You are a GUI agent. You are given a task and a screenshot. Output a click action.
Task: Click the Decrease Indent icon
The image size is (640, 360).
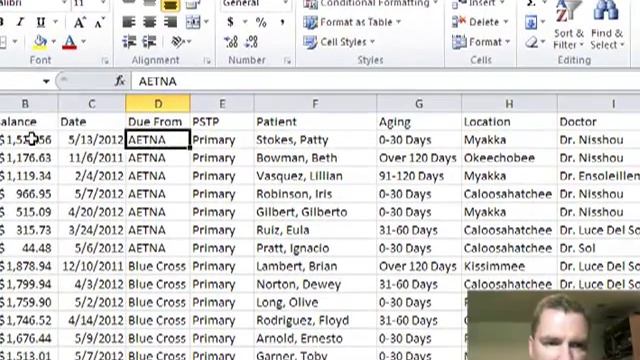click(129, 42)
